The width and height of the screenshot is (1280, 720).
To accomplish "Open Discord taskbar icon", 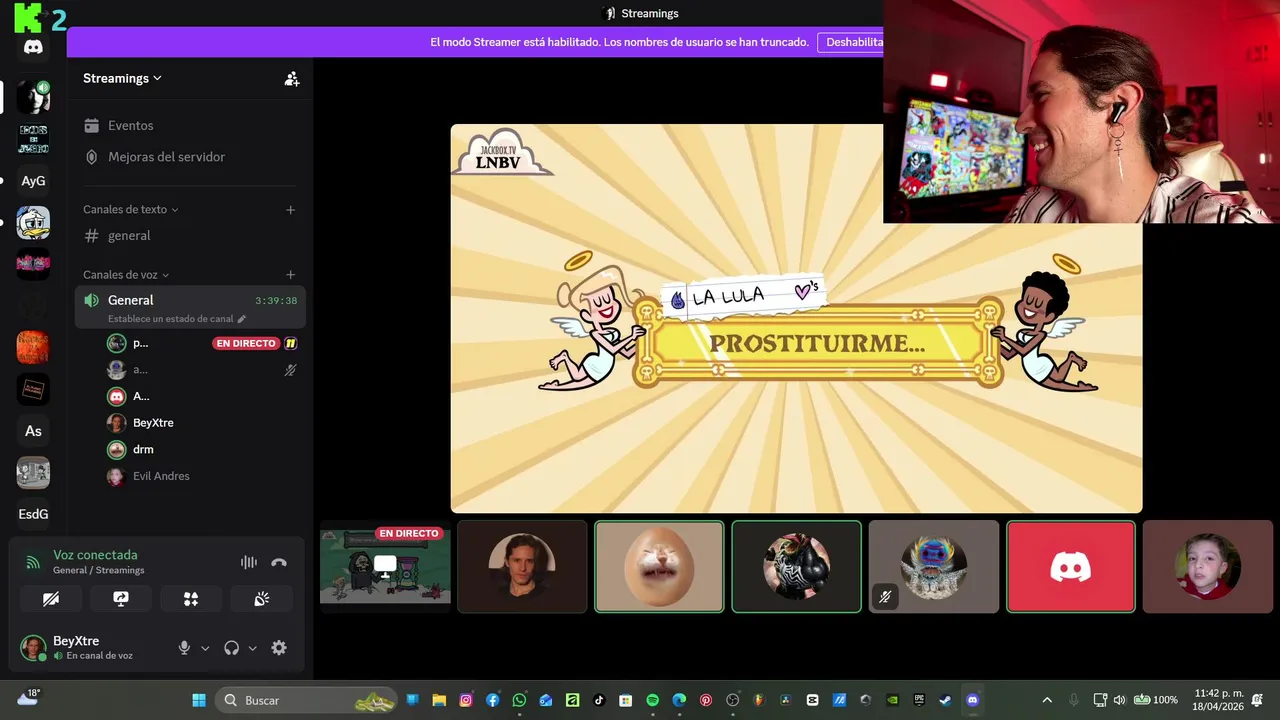I will pyautogui.click(x=972, y=700).
